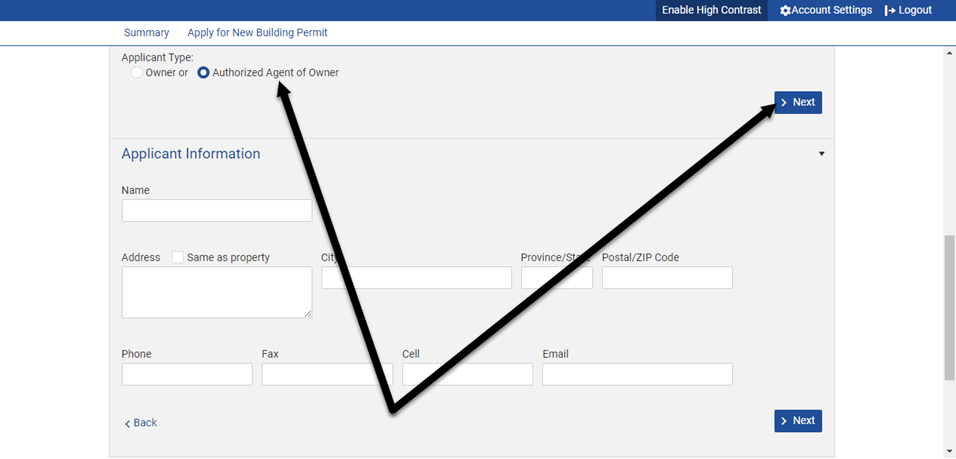Click the Logout icon
Image resolution: width=956 pixels, height=459 pixels.
(890, 10)
